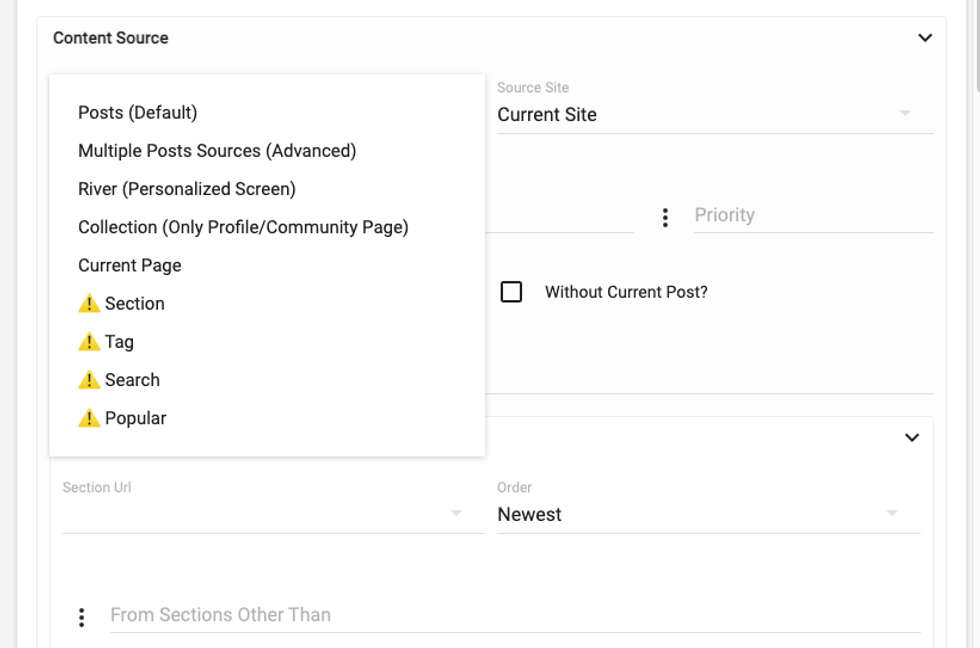Click the three-dot icon beside From Sections Other Than

(x=82, y=617)
